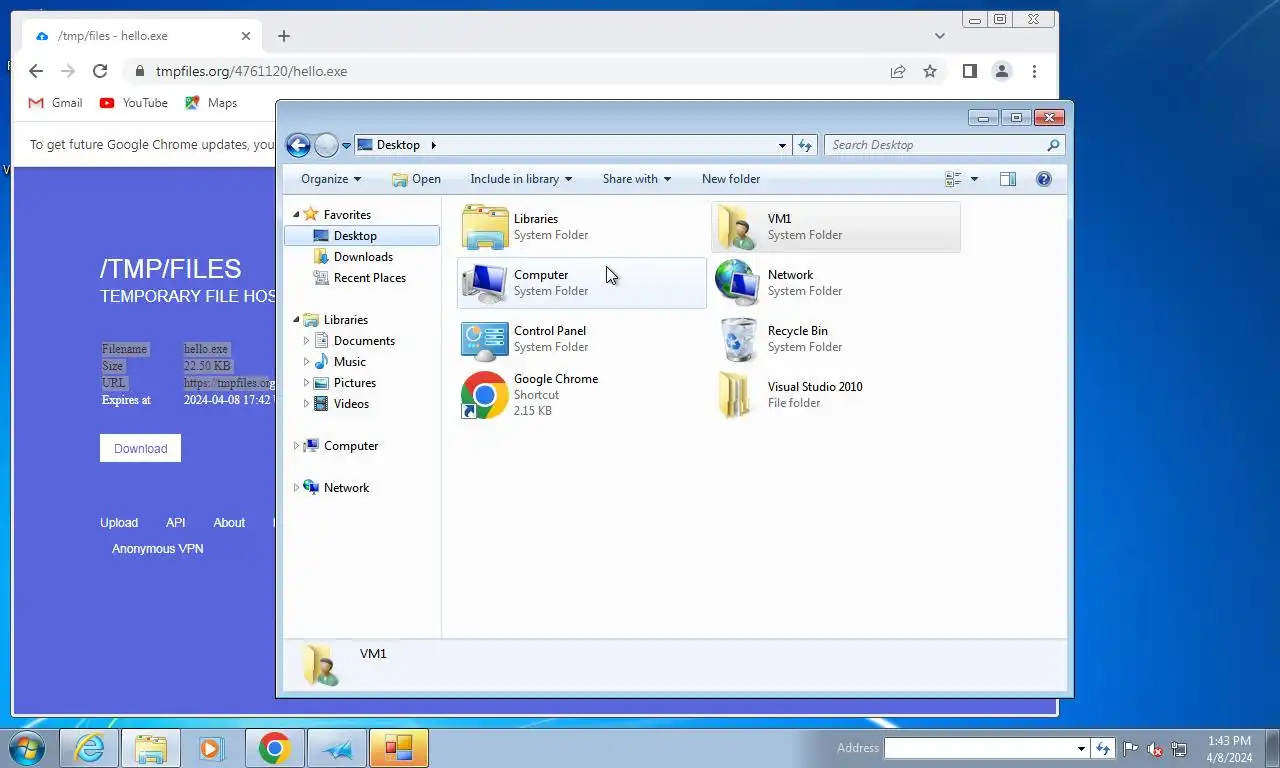Select the Network icon in file list
Image resolution: width=1280 pixels, height=768 pixels.
[x=738, y=283]
